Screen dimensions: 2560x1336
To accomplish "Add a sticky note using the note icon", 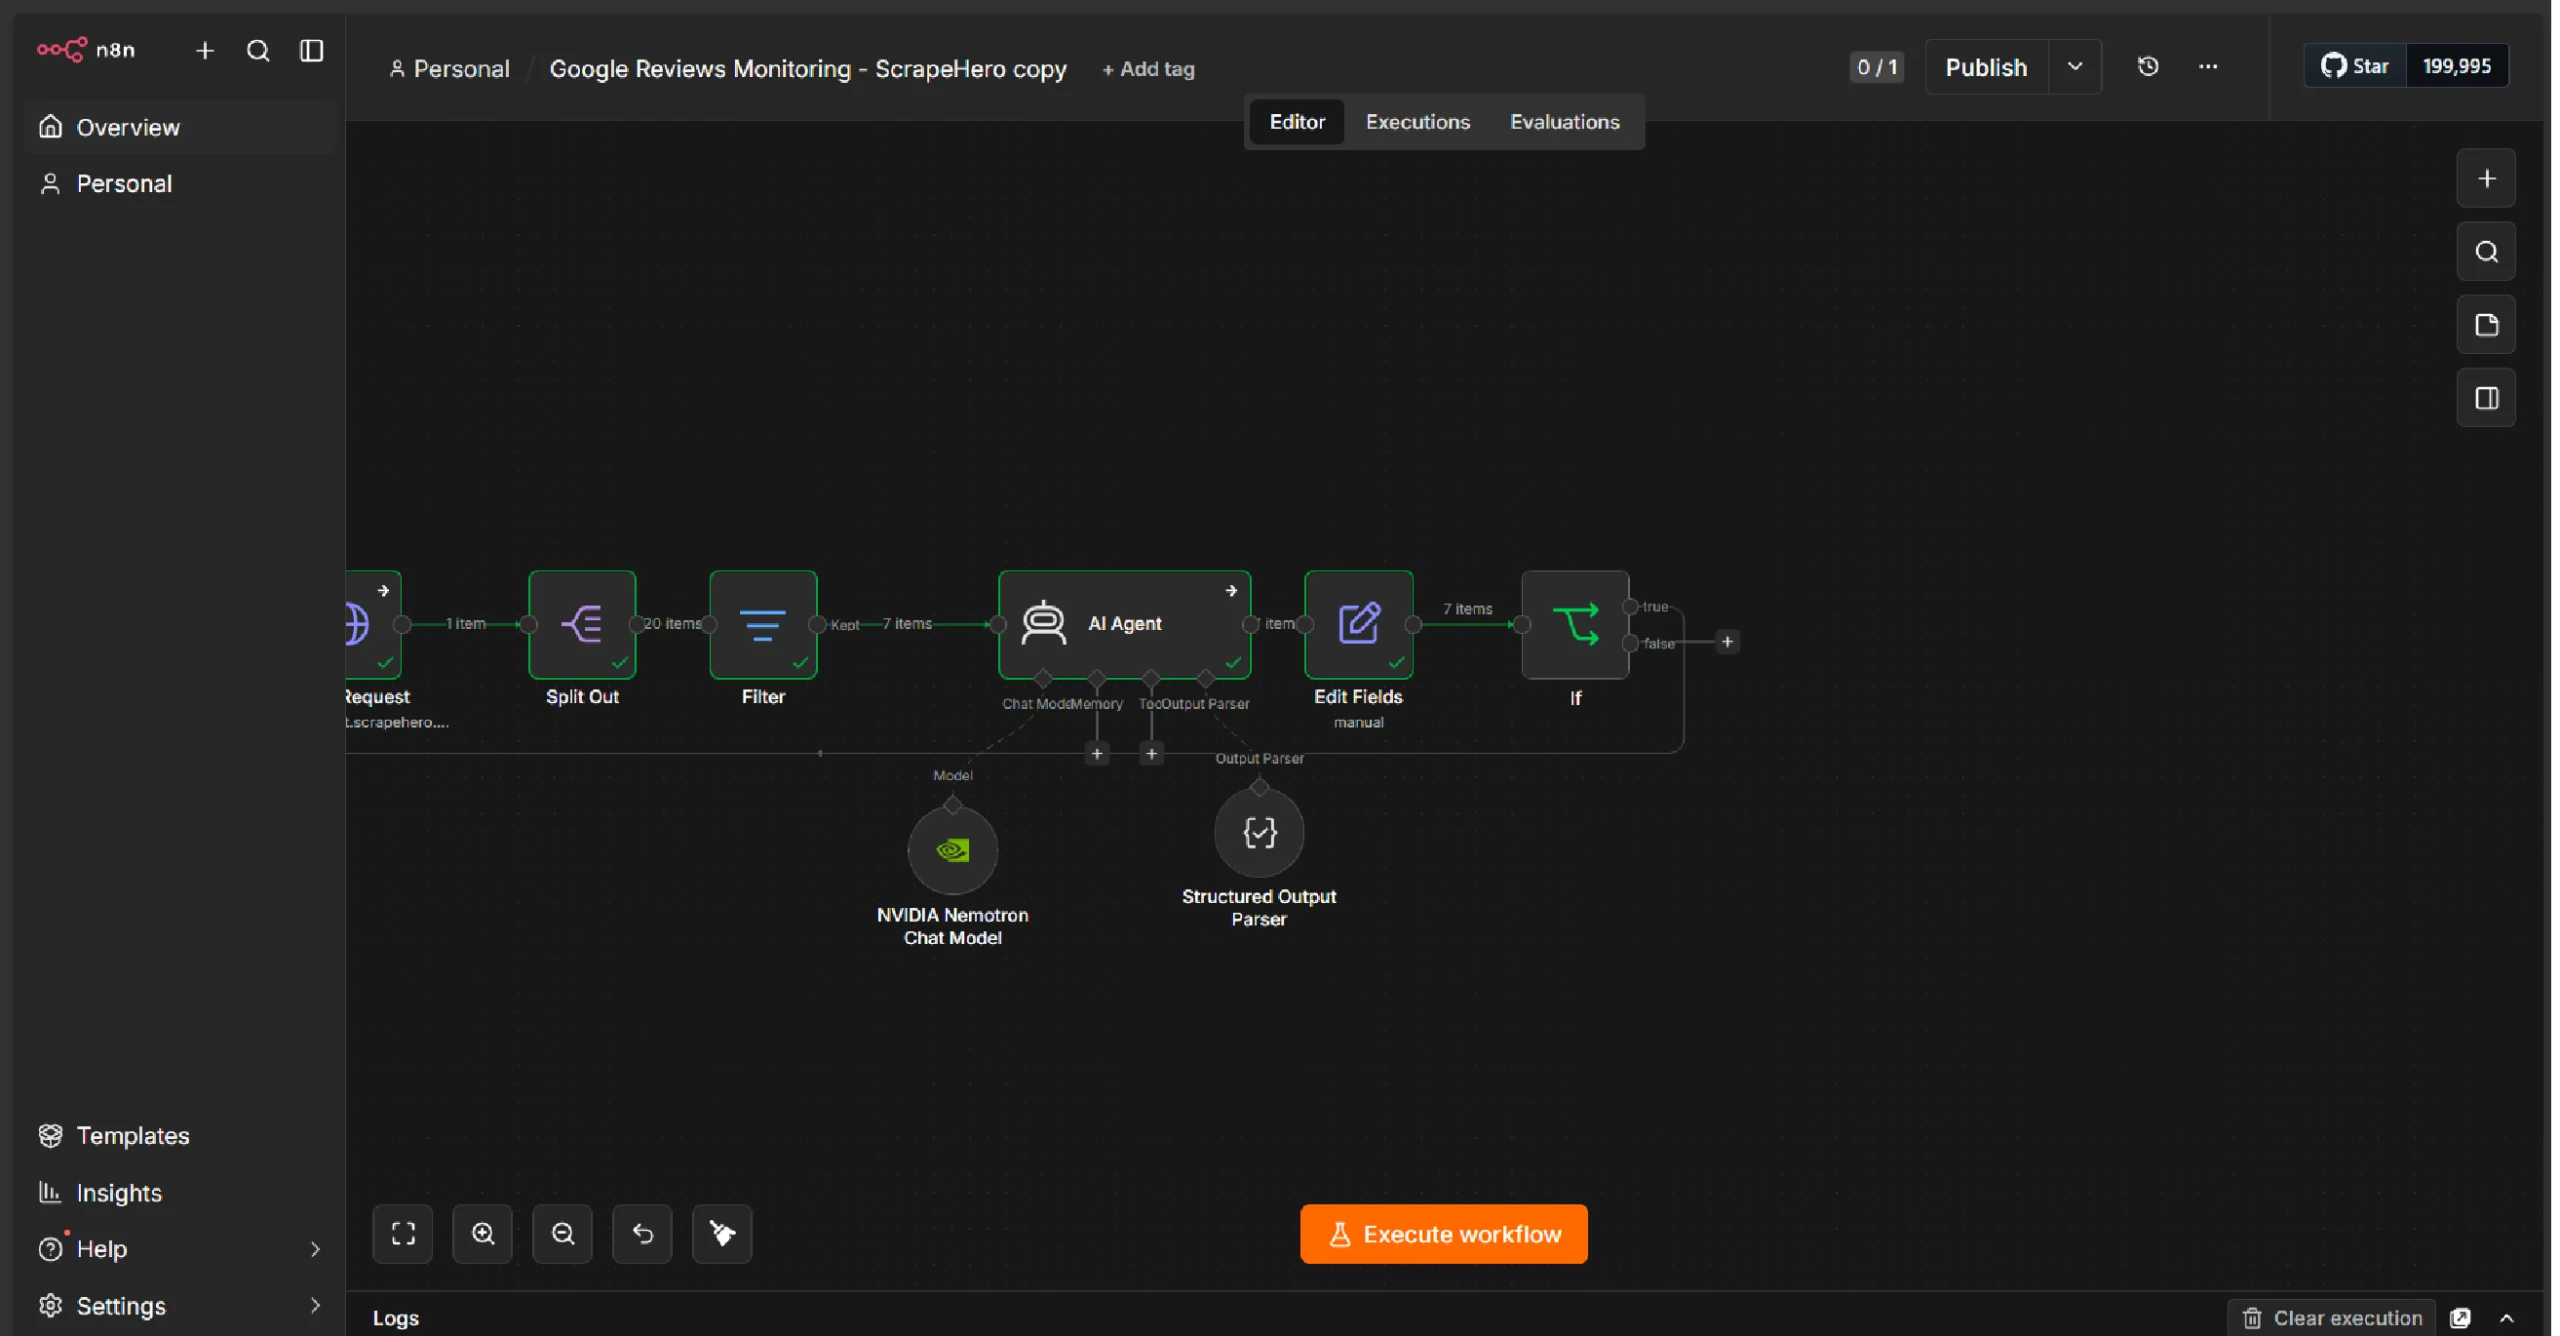I will coord(2486,325).
